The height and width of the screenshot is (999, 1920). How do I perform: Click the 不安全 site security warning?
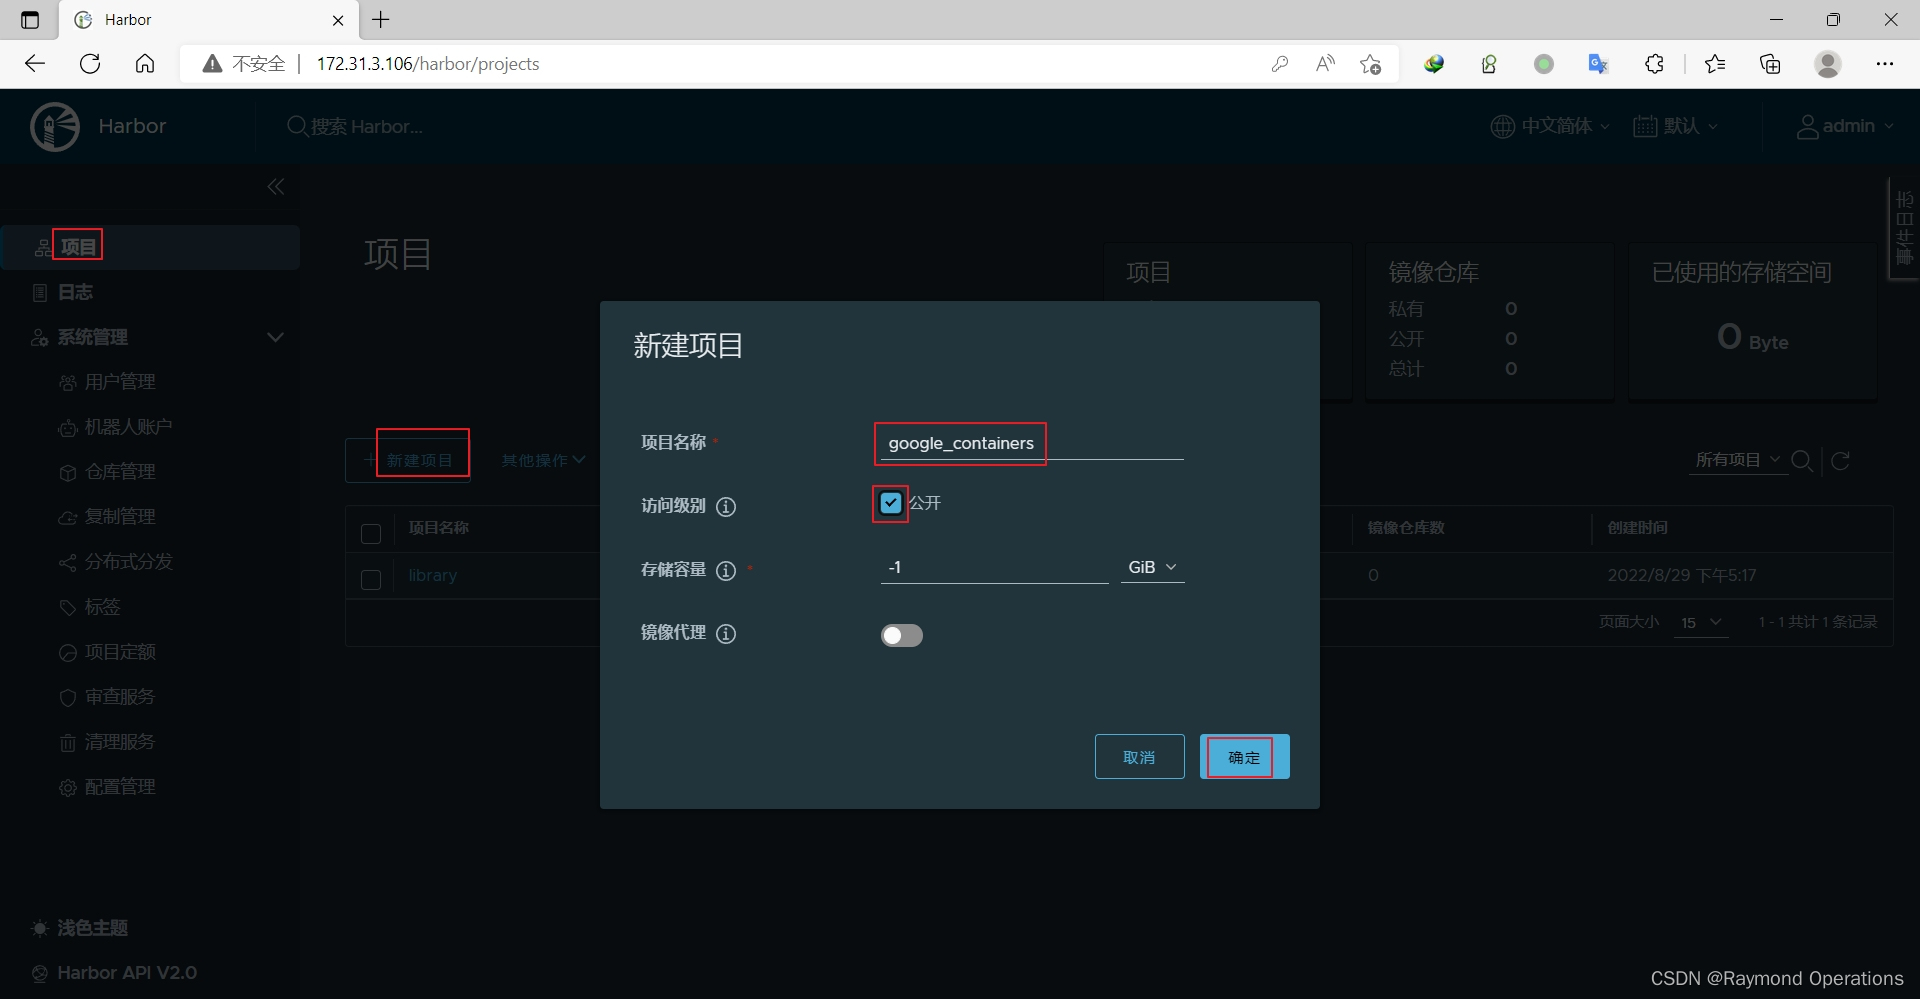(x=244, y=64)
